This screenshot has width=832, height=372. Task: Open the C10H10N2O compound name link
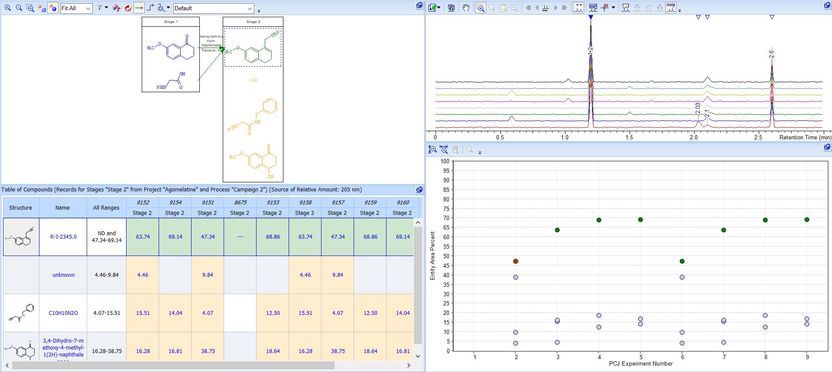63,313
